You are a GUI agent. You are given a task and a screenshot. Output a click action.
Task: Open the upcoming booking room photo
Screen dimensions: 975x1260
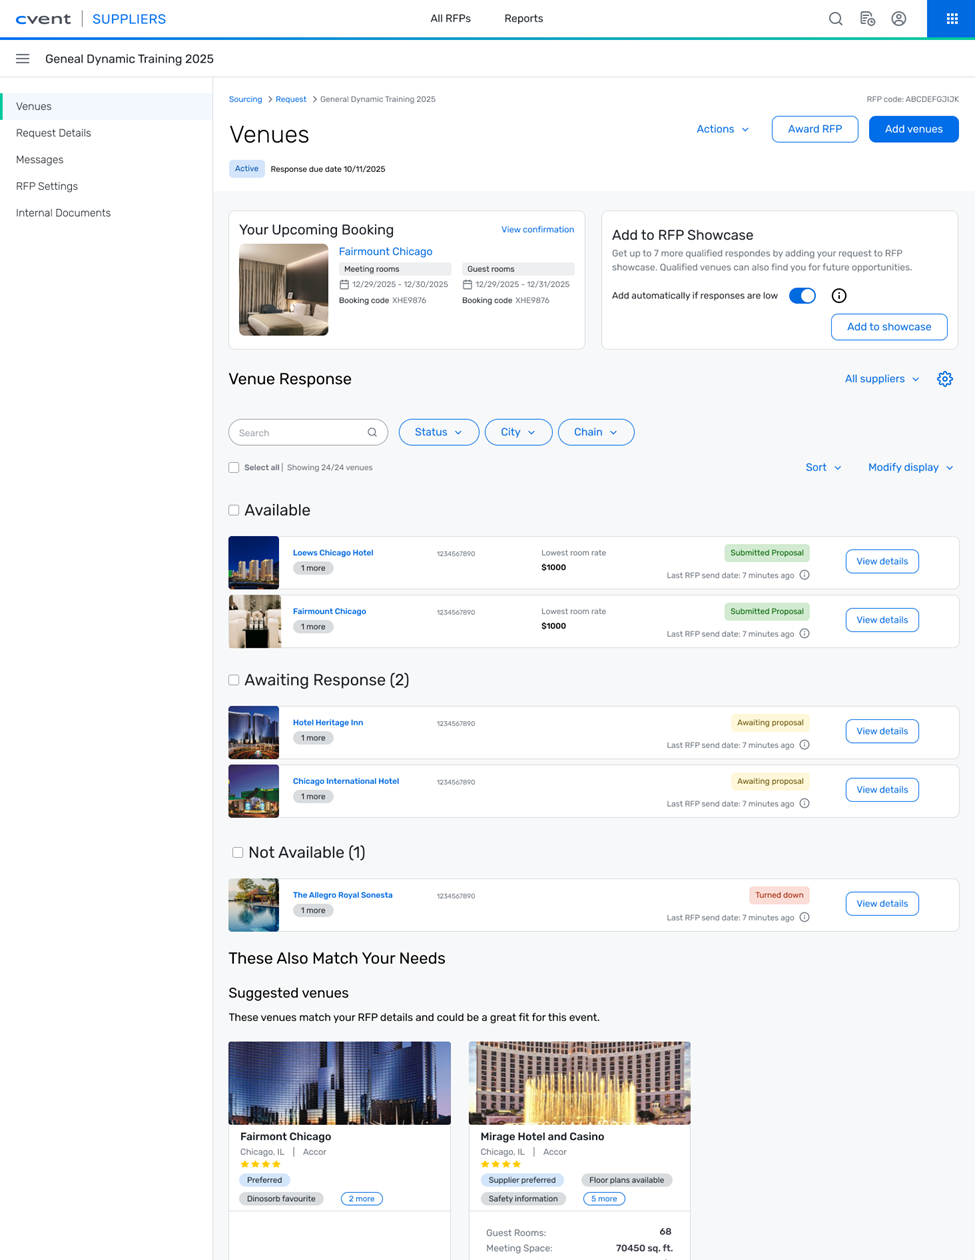pyautogui.click(x=284, y=290)
